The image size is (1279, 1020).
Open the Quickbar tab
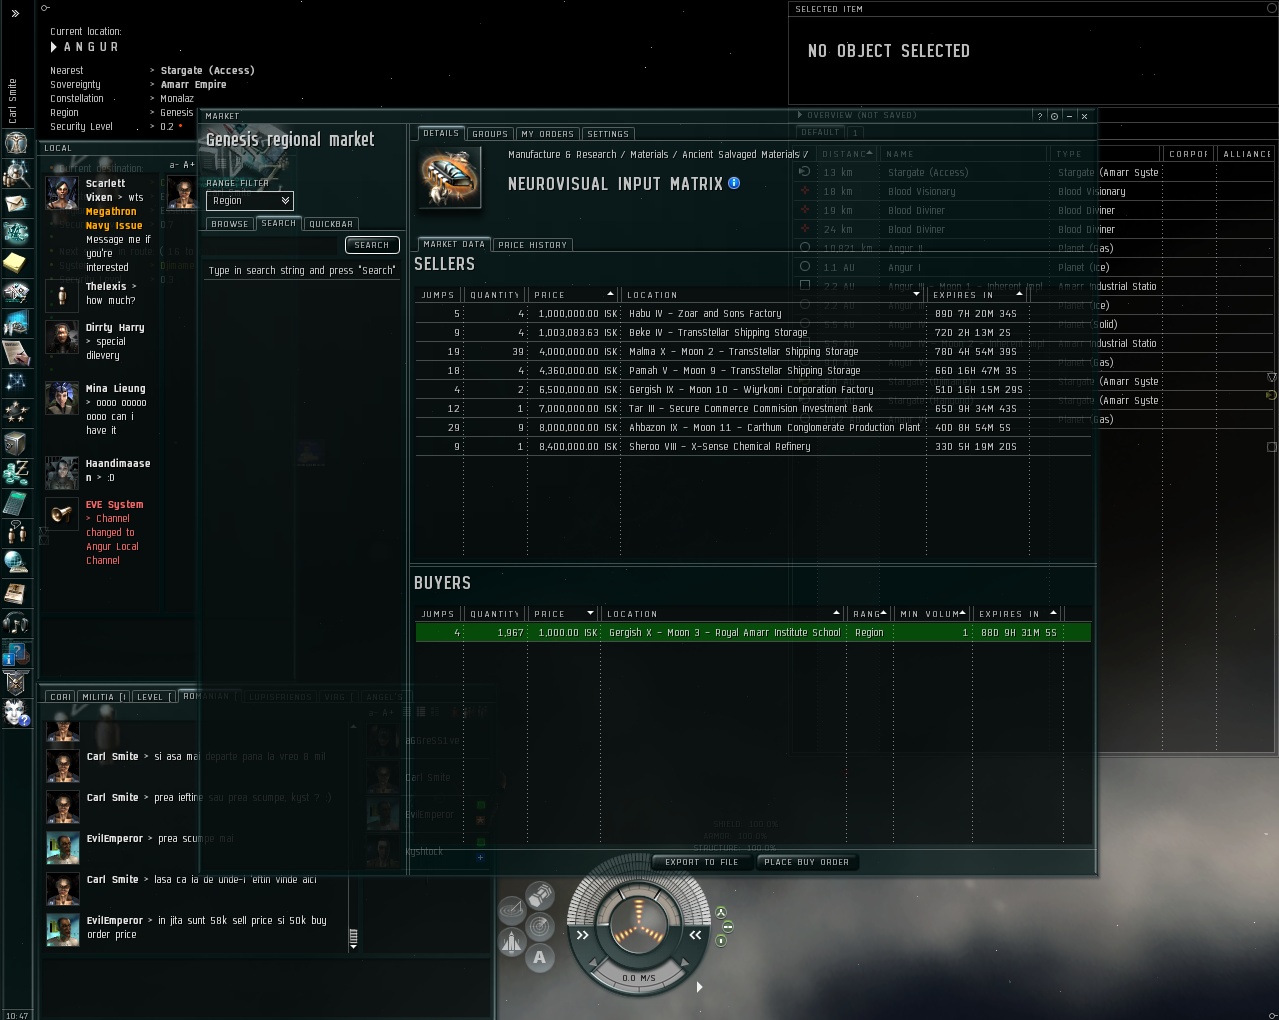[331, 224]
